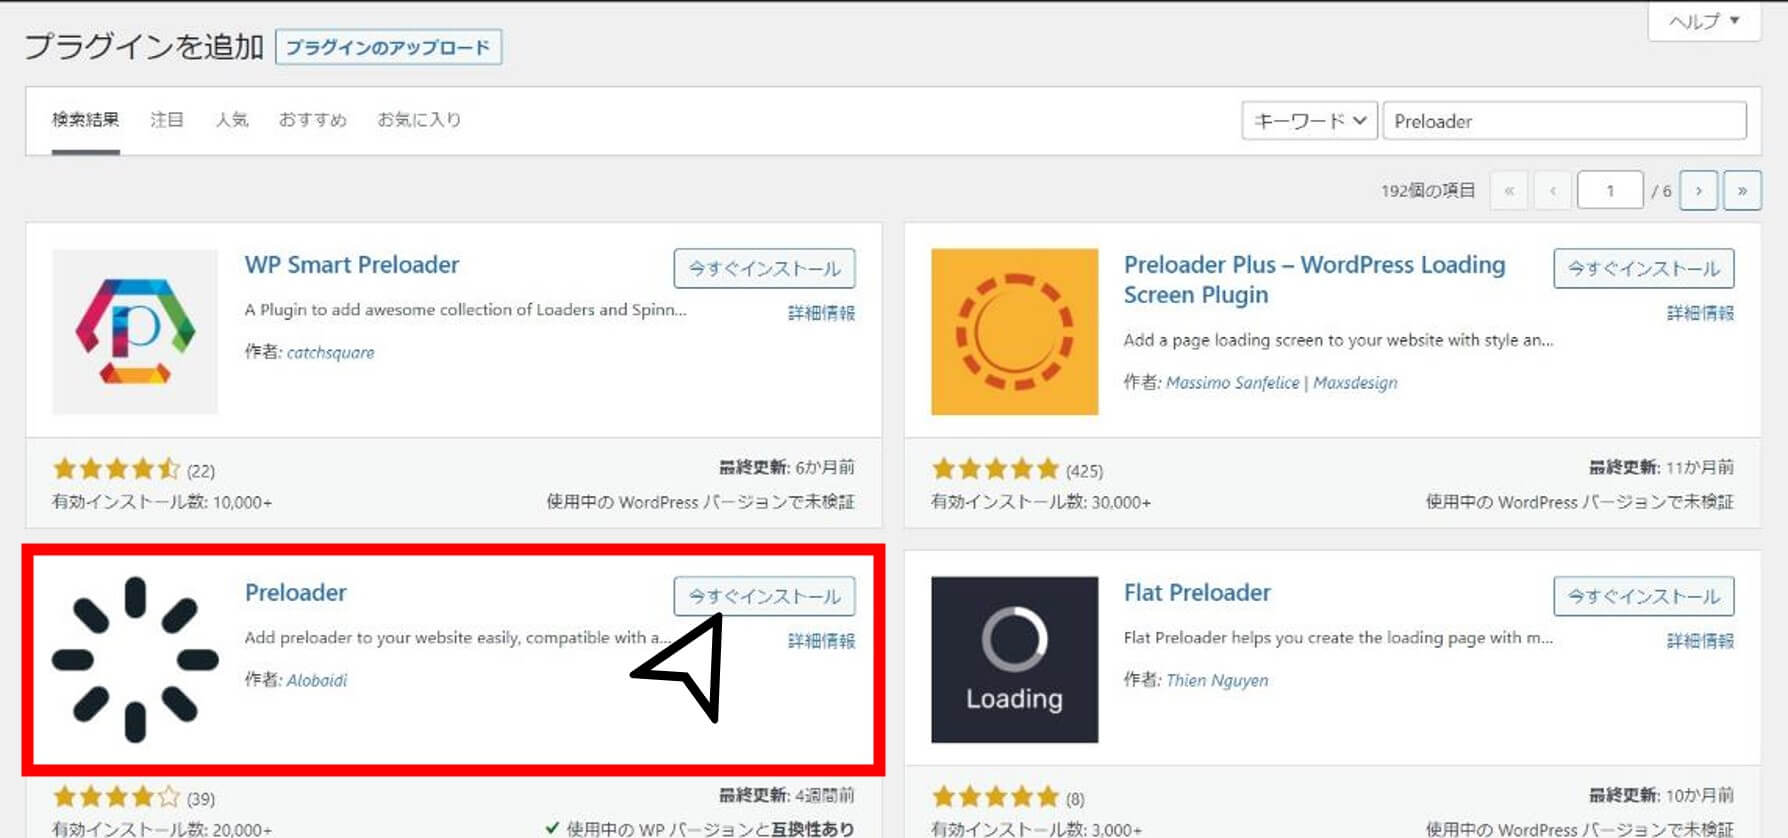Viewport: 1788px width, 838px height.
Task: Switch to the おすすめ tab
Action: [313, 120]
